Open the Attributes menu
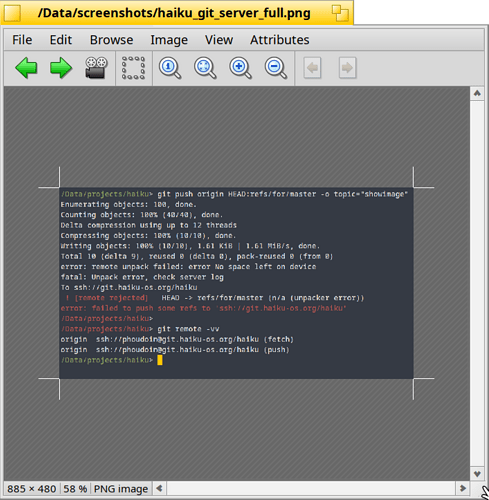The height and width of the screenshot is (500, 489). [x=280, y=40]
